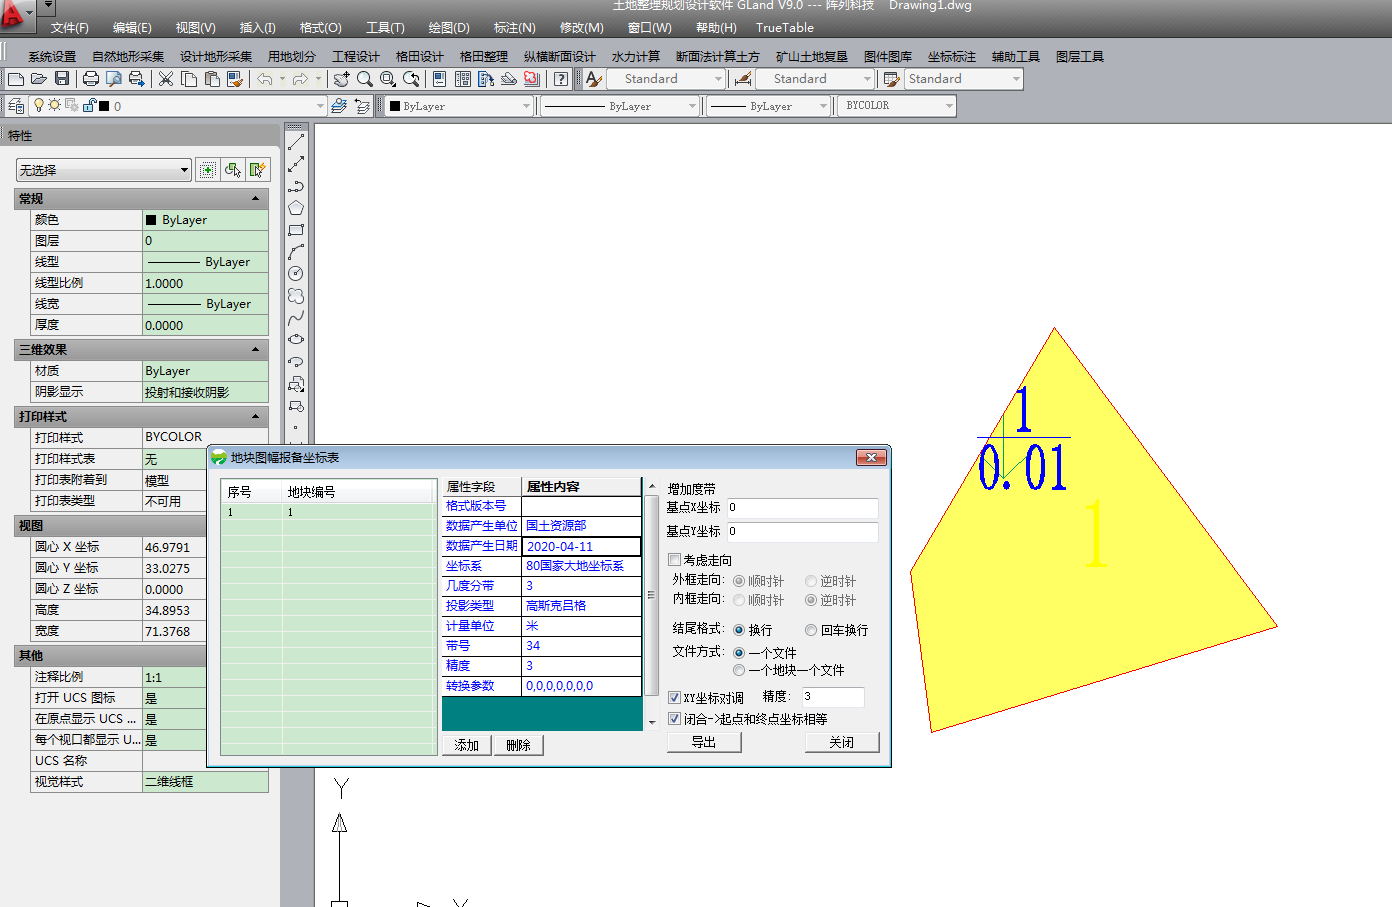
Task: Open the layer control dropdown showing 0
Action: tap(176, 106)
